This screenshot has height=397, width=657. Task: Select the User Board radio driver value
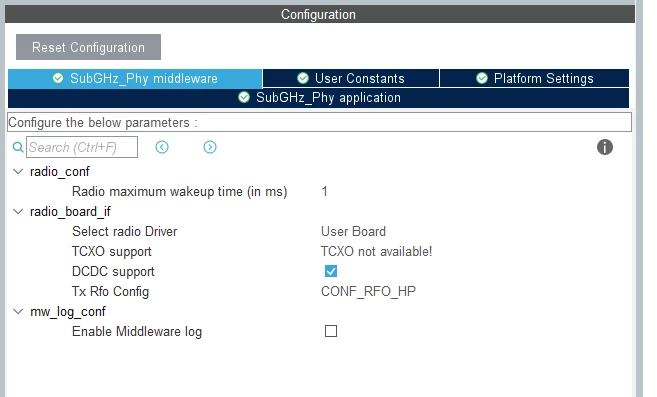353,231
